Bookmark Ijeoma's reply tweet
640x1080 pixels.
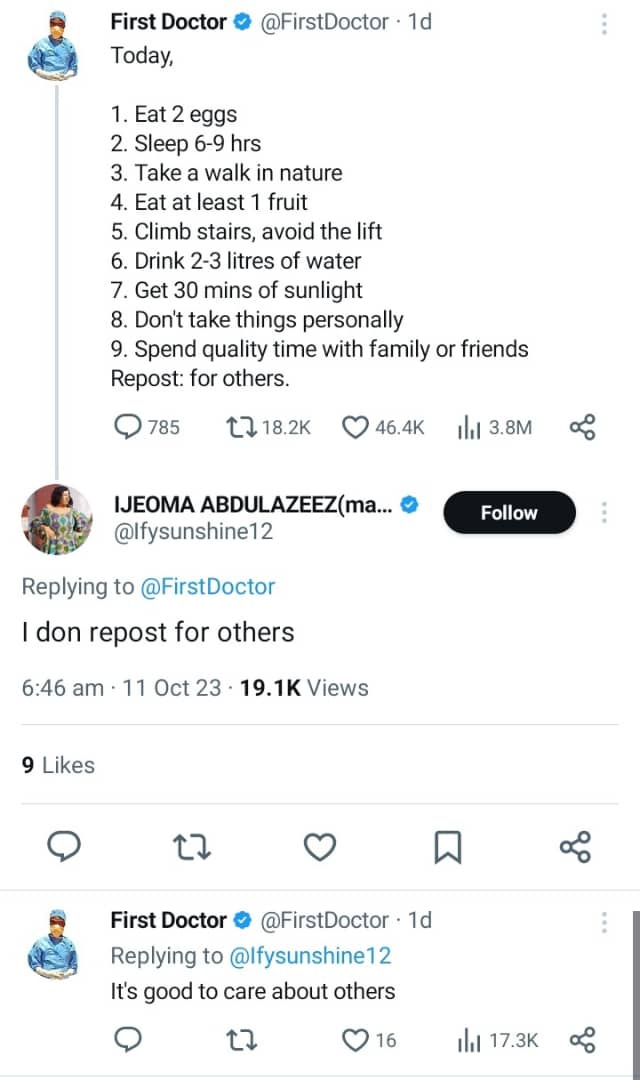click(x=447, y=847)
